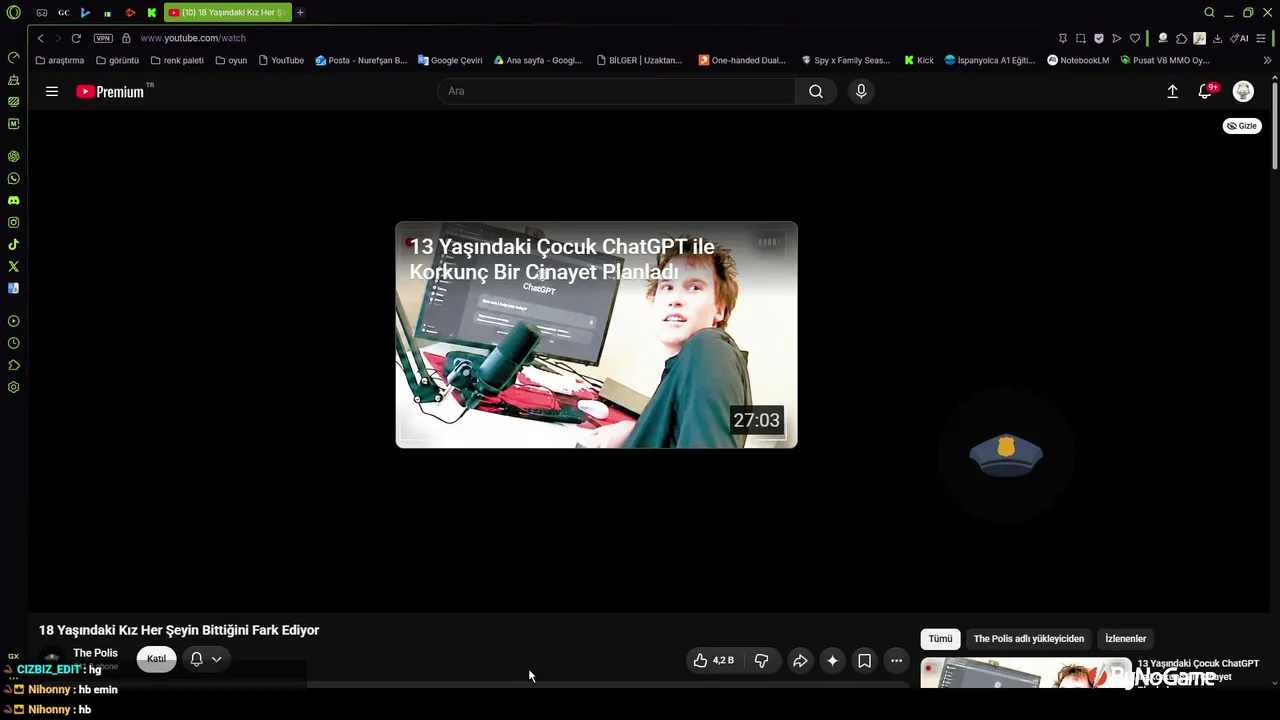The image size is (1280, 720).
Task: Share the video
Action: pyautogui.click(x=800, y=660)
